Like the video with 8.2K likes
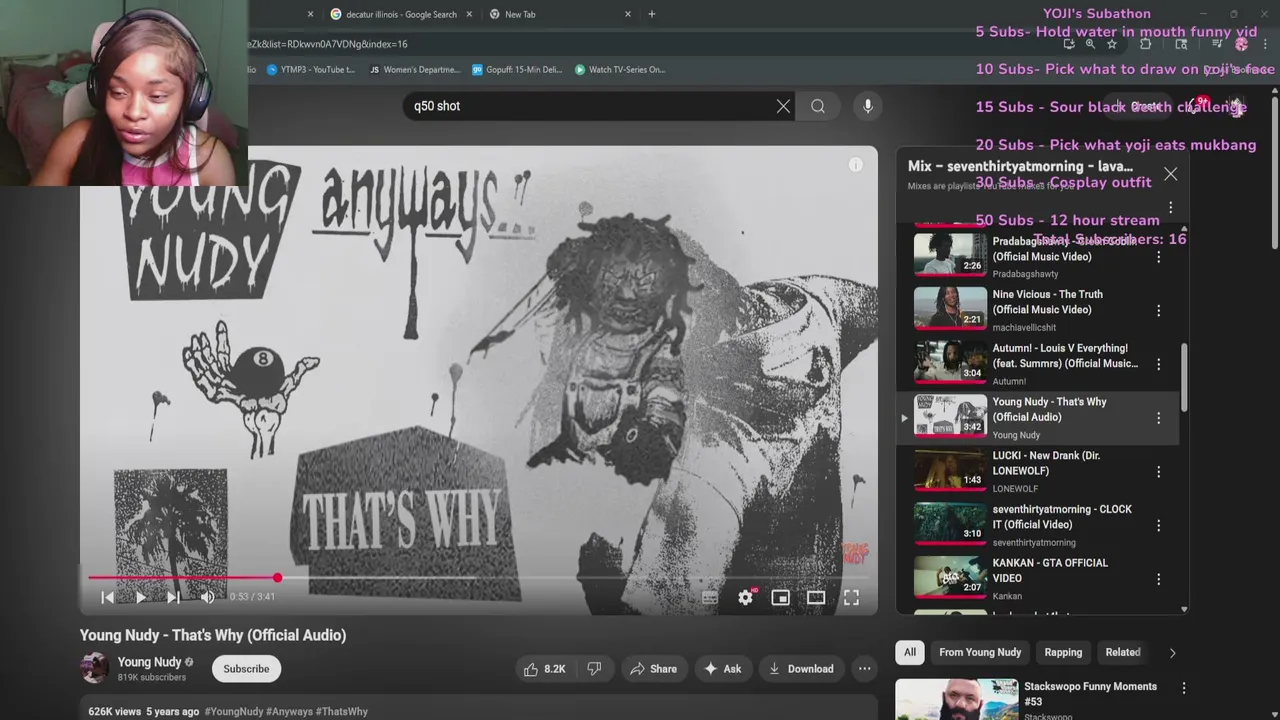1280x720 pixels. point(545,669)
